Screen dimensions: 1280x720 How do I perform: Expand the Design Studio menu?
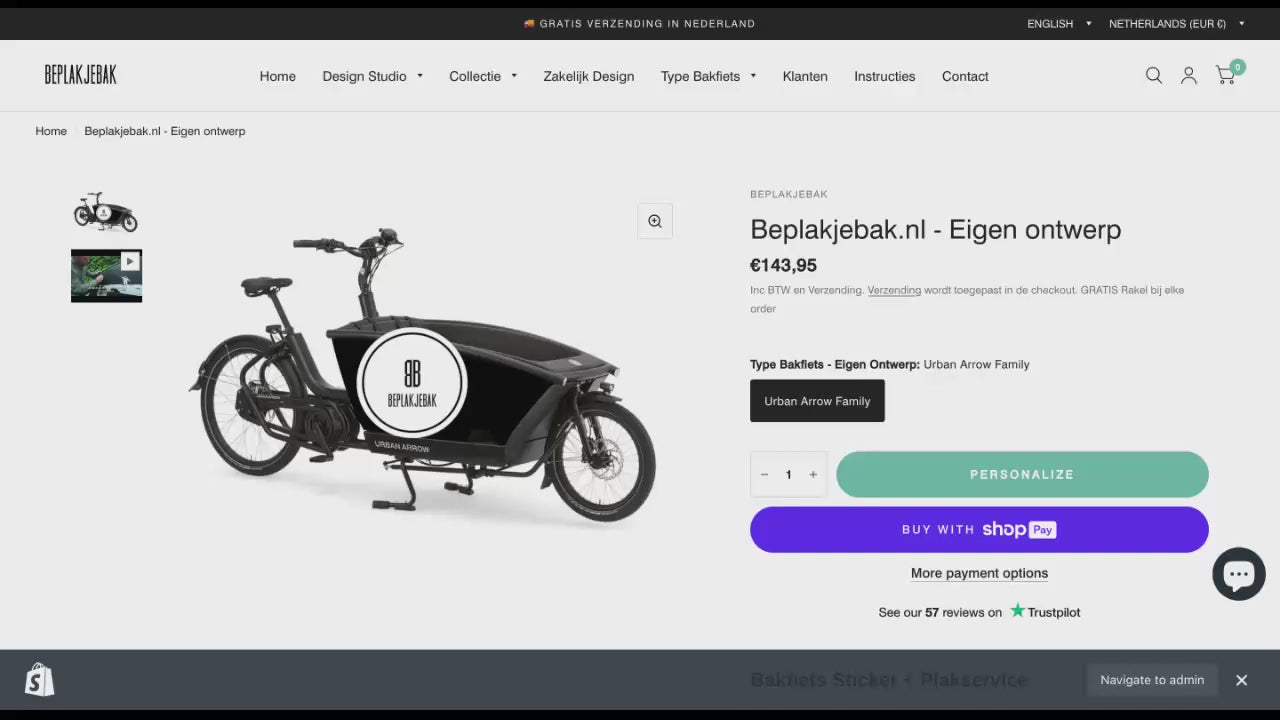[372, 76]
